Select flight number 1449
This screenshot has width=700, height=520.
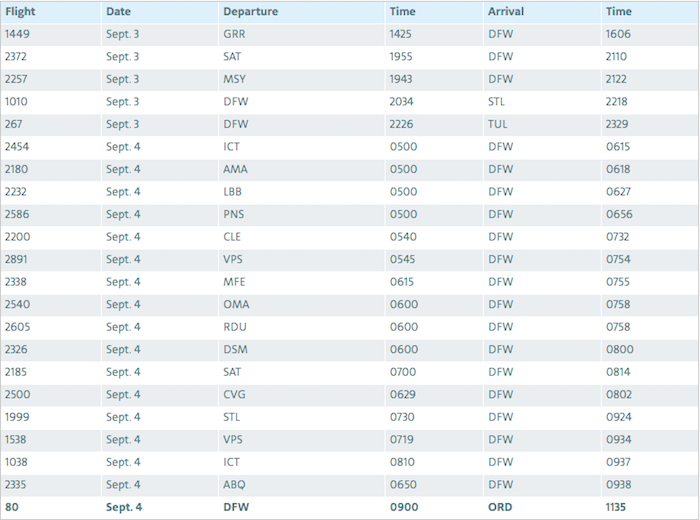pyautogui.click(x=17, y=34)
